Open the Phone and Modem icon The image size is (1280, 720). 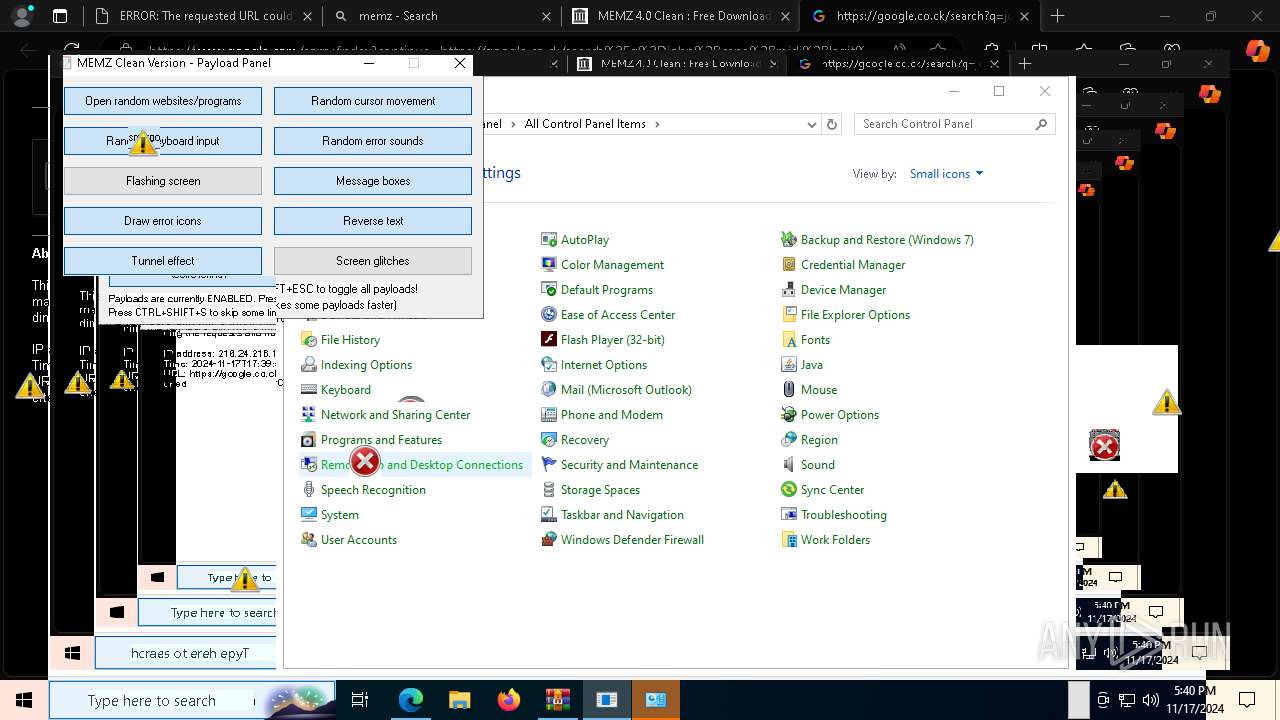pyautogui.click(x=549, y=415)
